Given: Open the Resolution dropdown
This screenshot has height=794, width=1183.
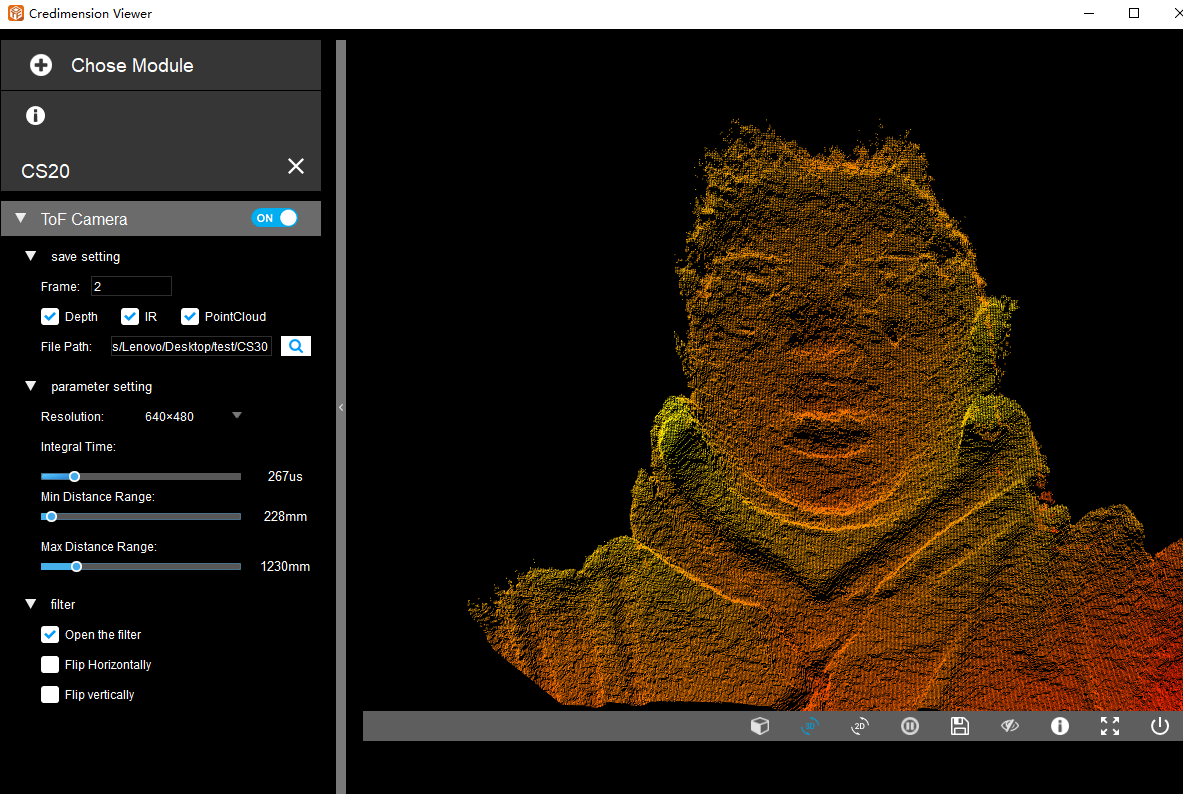Looking at the screenshot, I should [237, 416].
